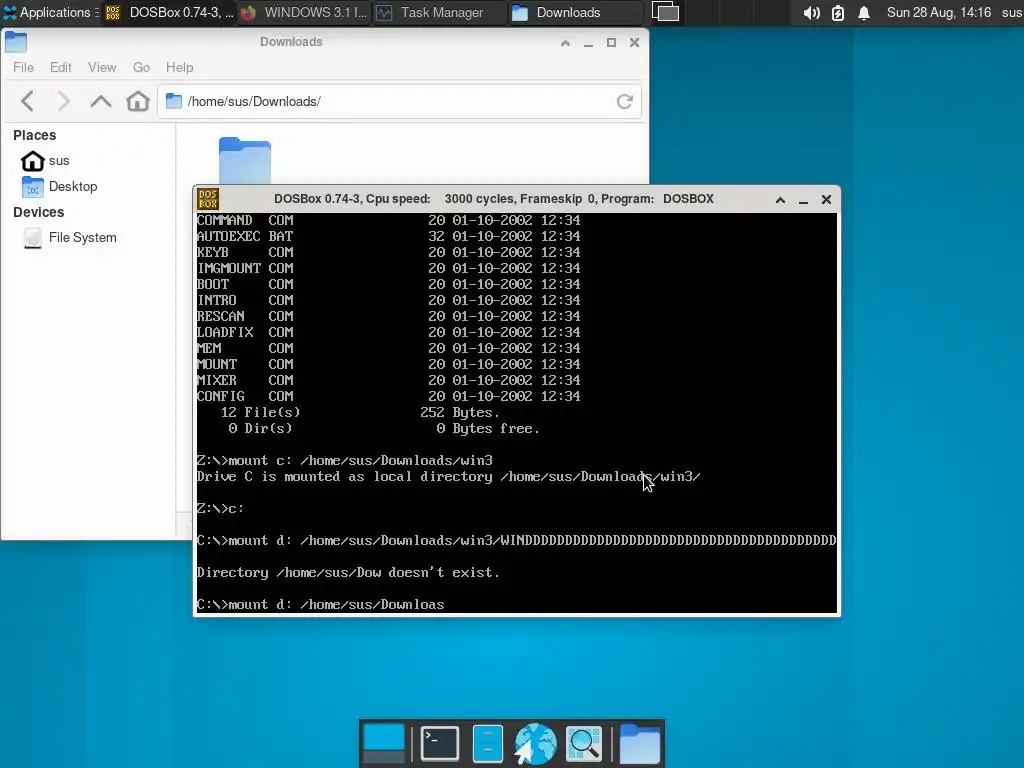1024x768 pixels.
Task: Open the View menu in Downloads window
Action: click(x=102, y=67)
